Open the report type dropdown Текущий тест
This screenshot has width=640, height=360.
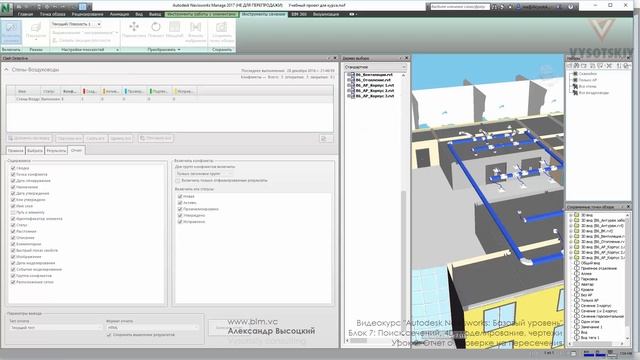coord(55,327)
